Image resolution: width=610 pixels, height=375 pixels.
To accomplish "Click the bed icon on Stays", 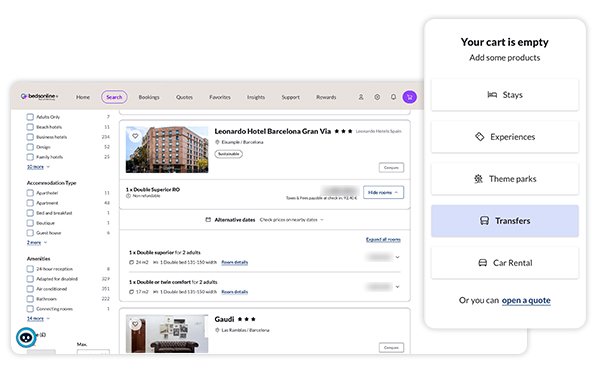I will coord(492,95).
